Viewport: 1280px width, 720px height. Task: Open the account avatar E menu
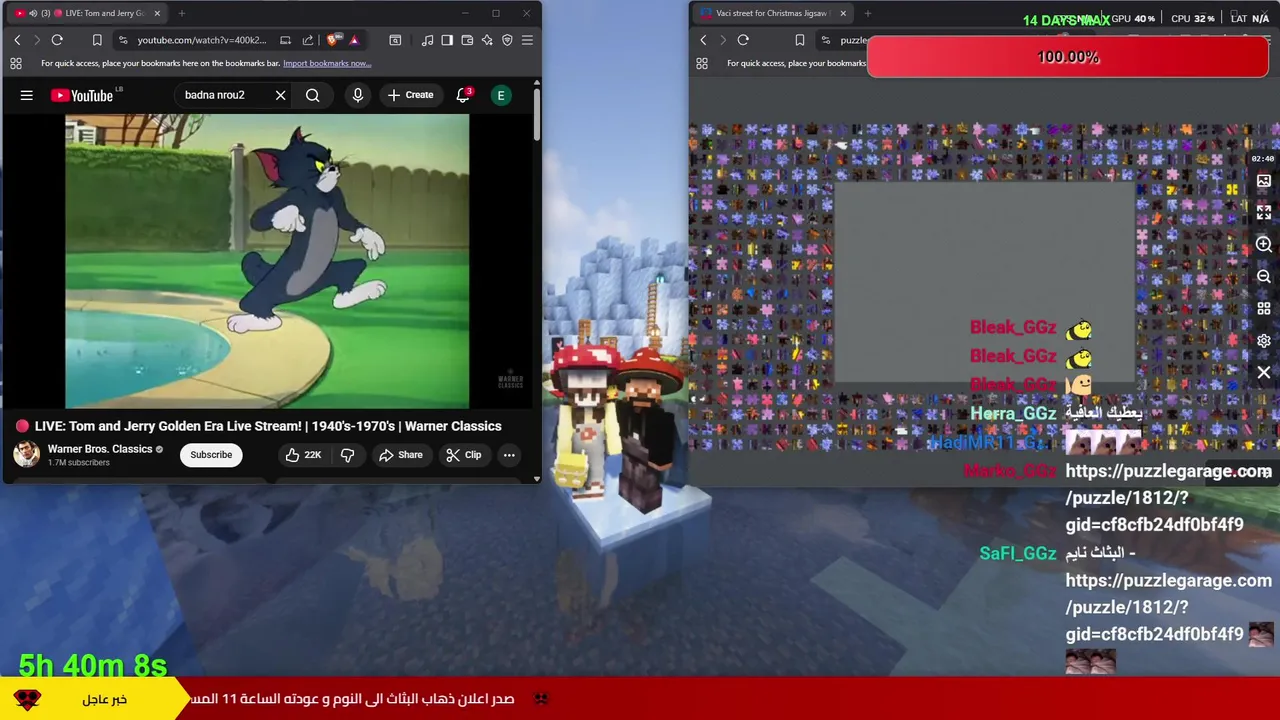pyautogui.click(x=501, y=96)
